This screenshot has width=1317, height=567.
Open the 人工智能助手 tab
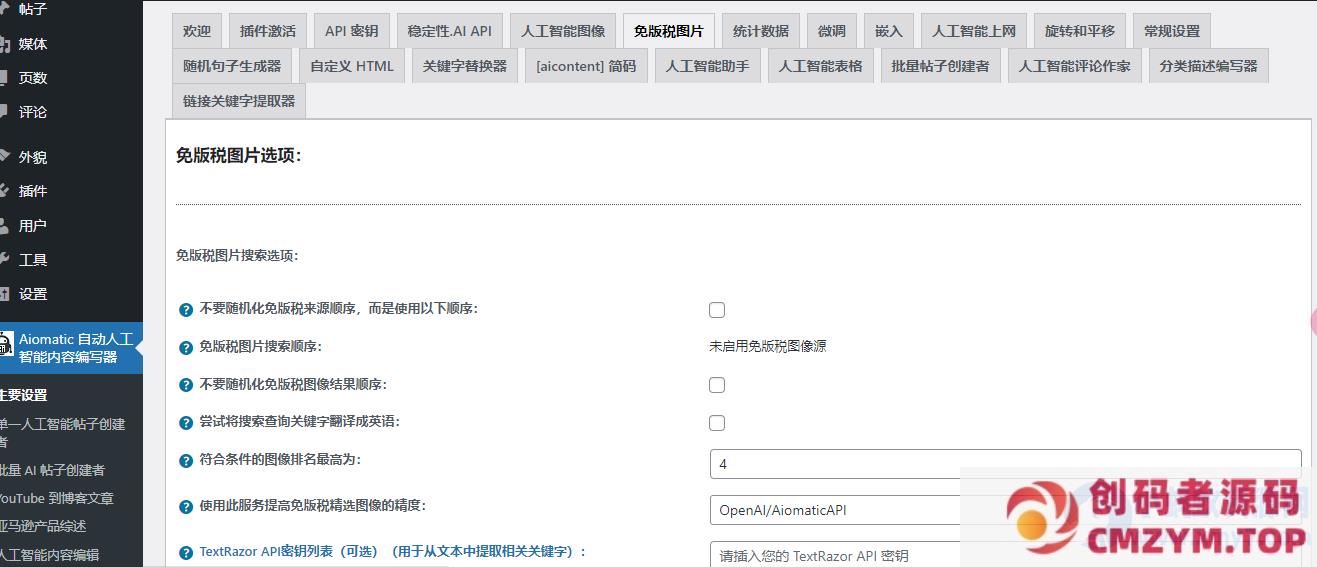pyautogui.click(x=707, y=67)
